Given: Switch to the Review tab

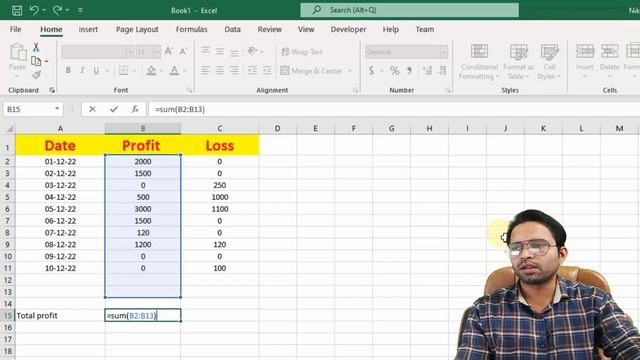Looking at the screenshot, I should [x=269, y=29].
